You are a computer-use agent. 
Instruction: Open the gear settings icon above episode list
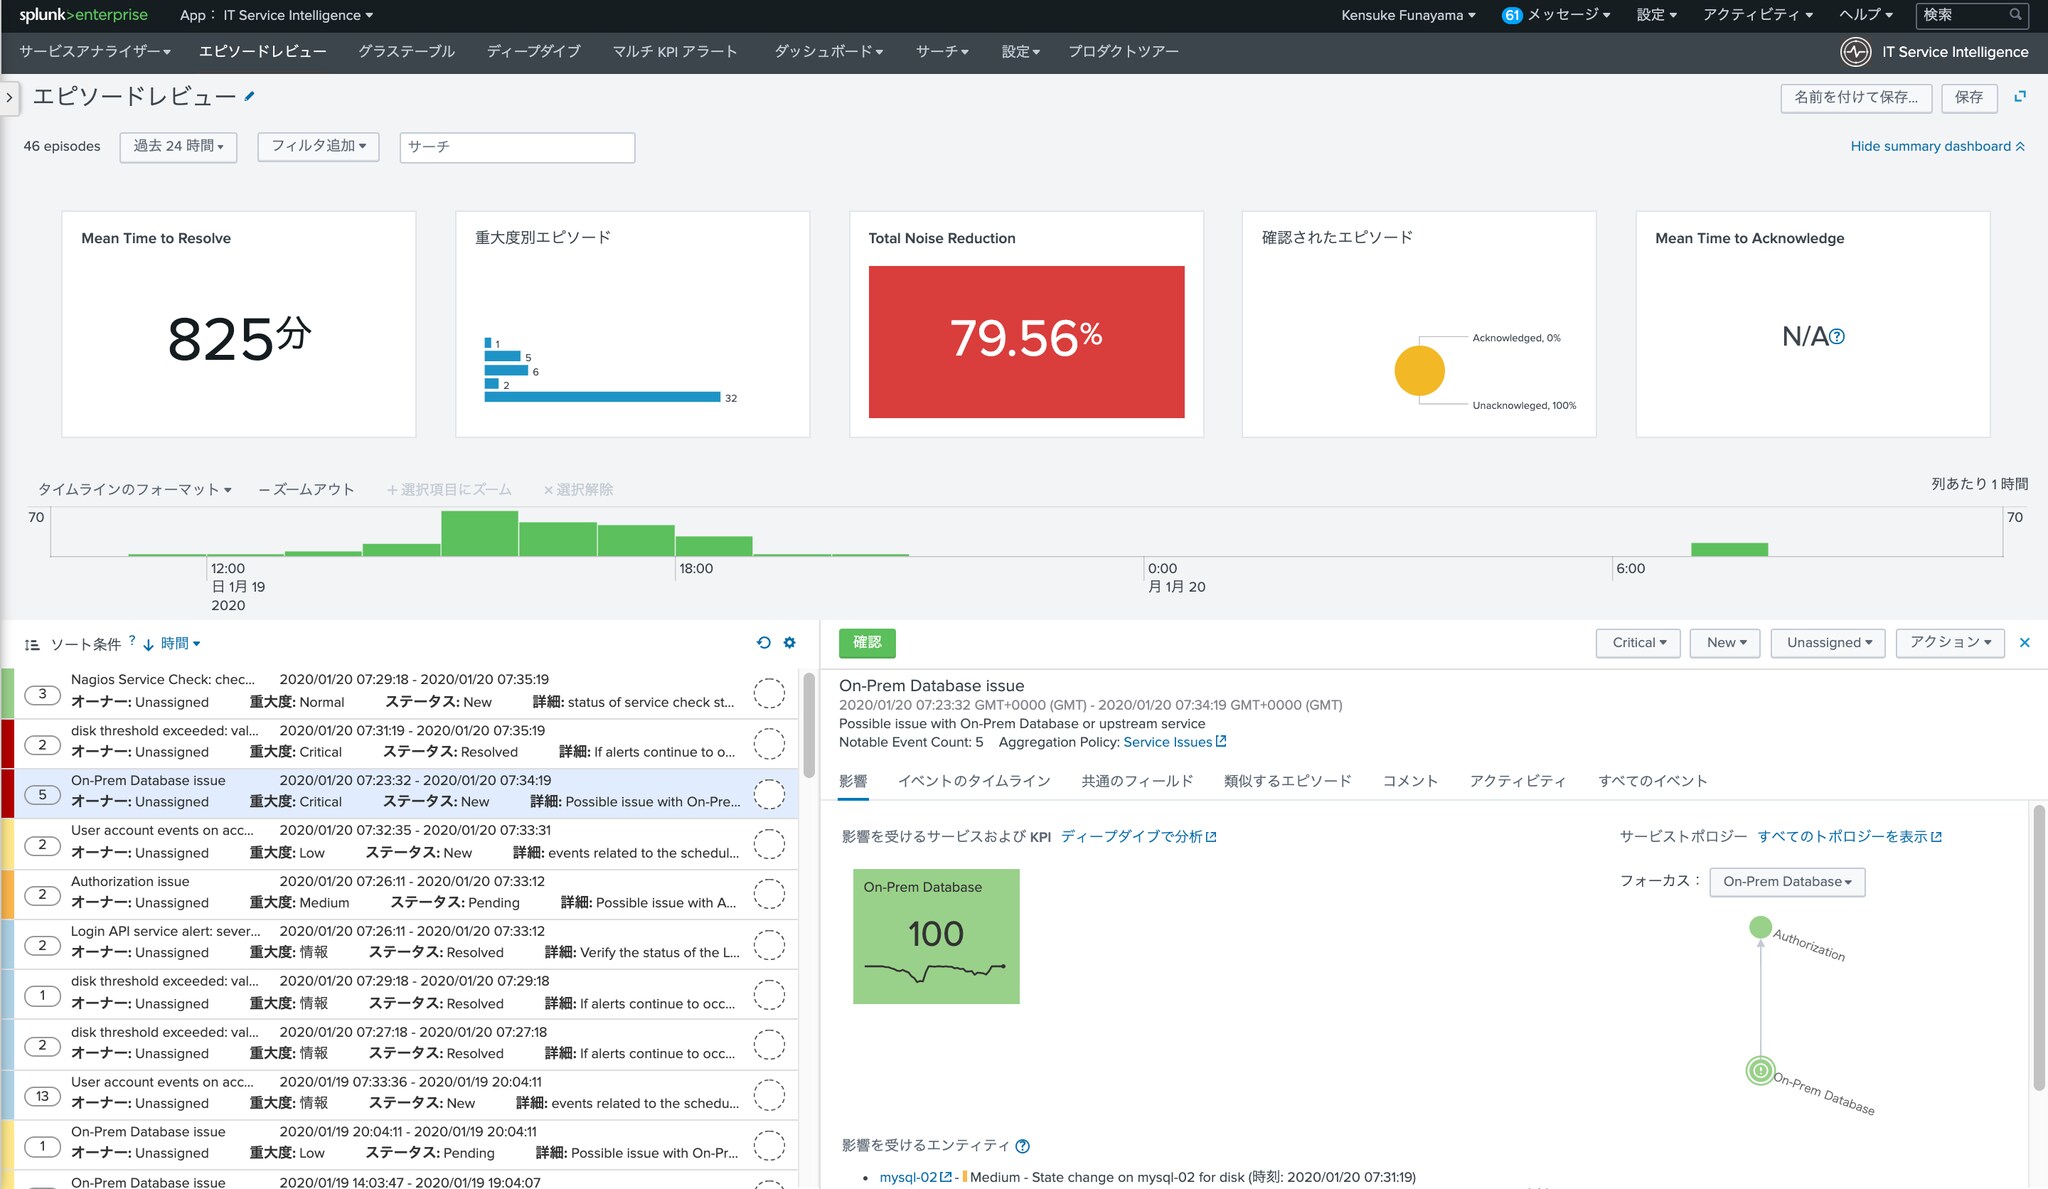[x=790, y=643]
